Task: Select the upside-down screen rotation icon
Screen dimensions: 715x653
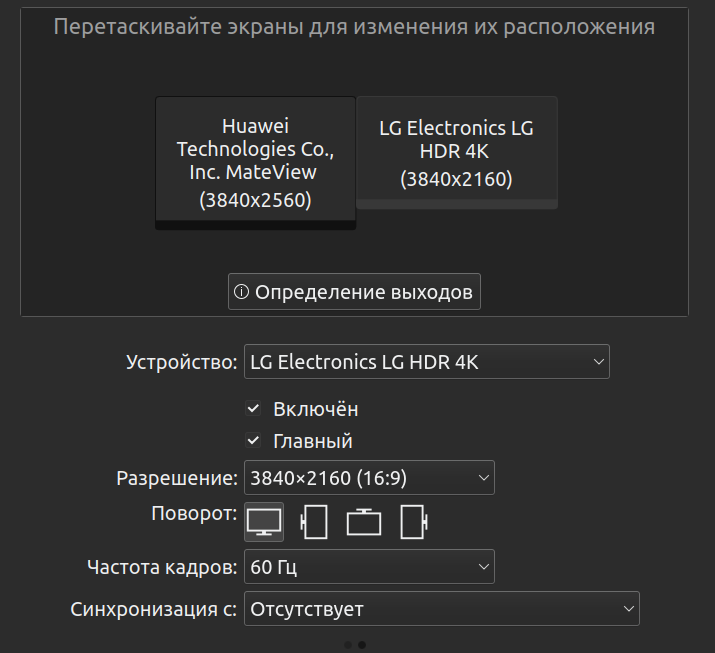Action: 364,522
